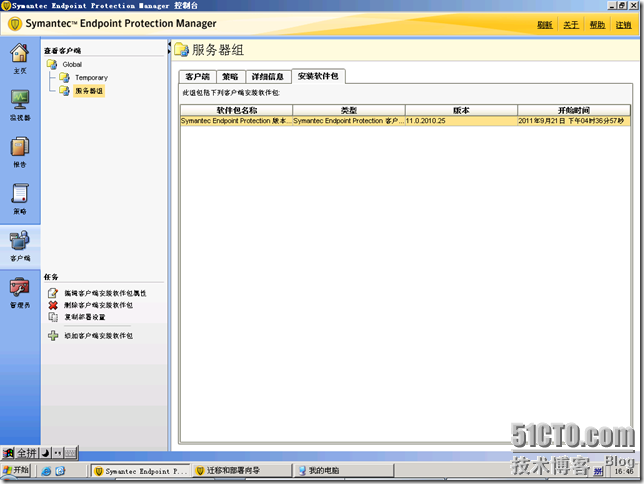Switch to 迁移和部署向导 taskbar window
The width and height of the screenshot is (644, 484).
[242, 471]
